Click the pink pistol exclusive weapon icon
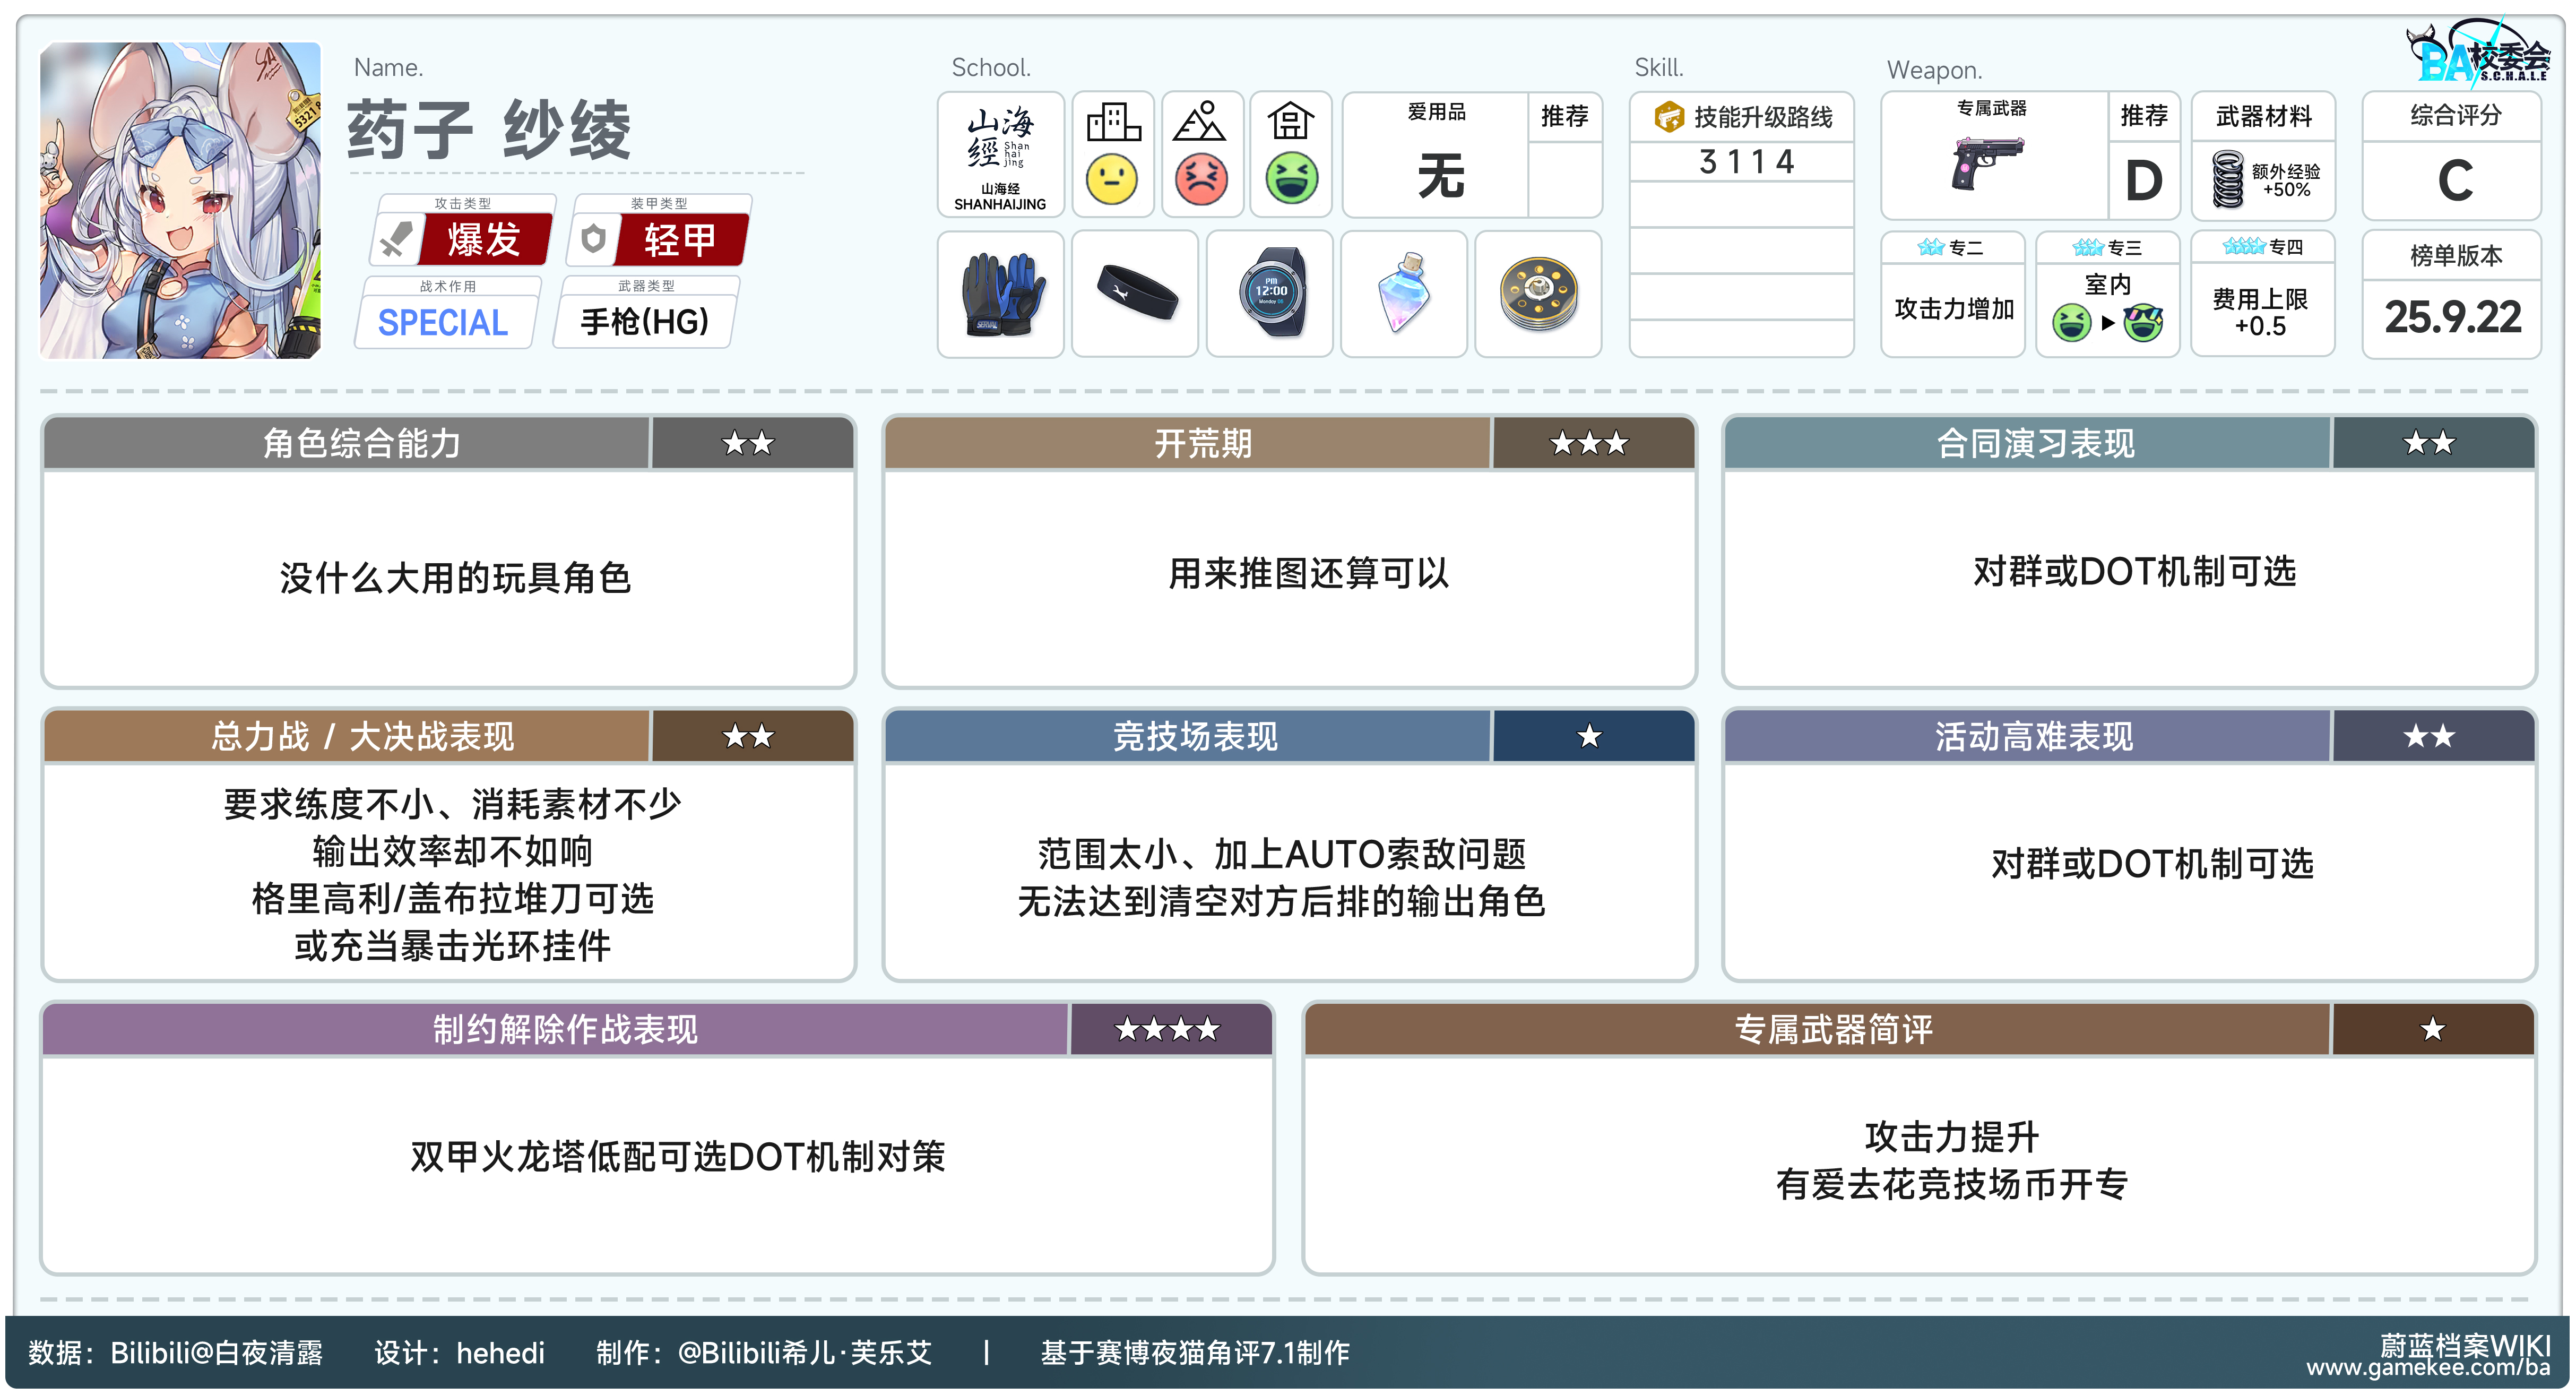The width and height of the screenshot is (2576, 1395). click(1985, 163)
